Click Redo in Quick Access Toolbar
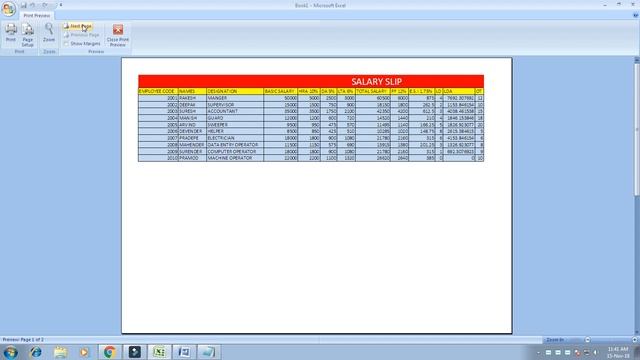Viewport: 640px width, 360px height. (45, 5)
